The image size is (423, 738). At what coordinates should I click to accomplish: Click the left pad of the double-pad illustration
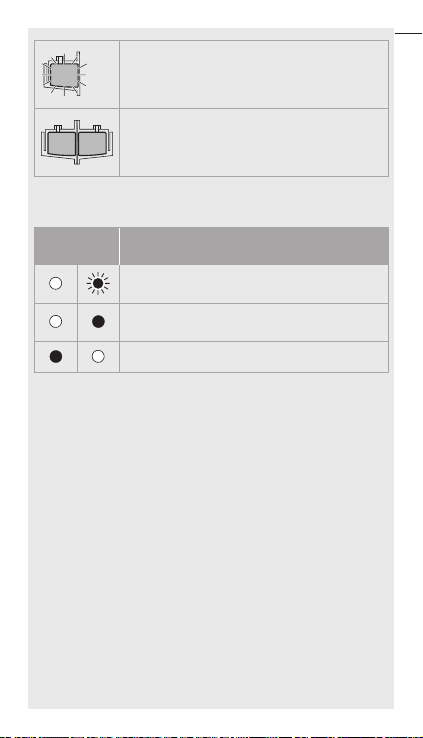coord(61,144)
